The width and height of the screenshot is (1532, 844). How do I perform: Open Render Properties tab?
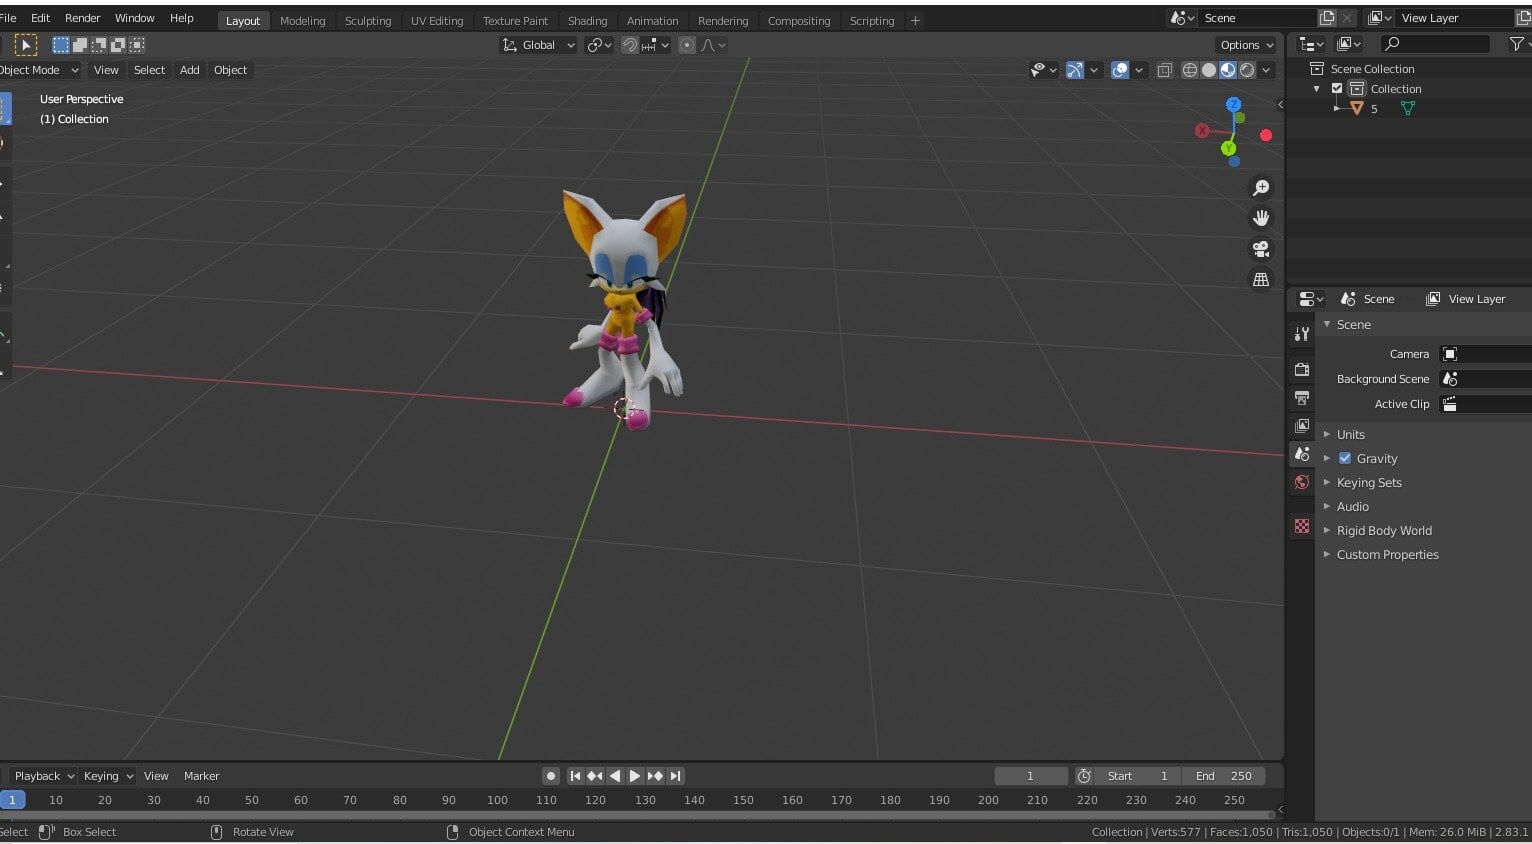1301,370
